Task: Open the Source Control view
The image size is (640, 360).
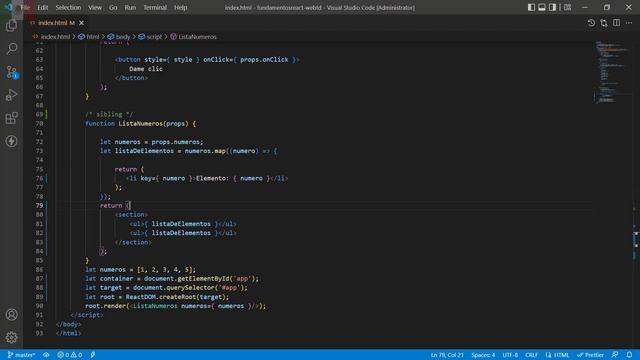Action: 11,72
